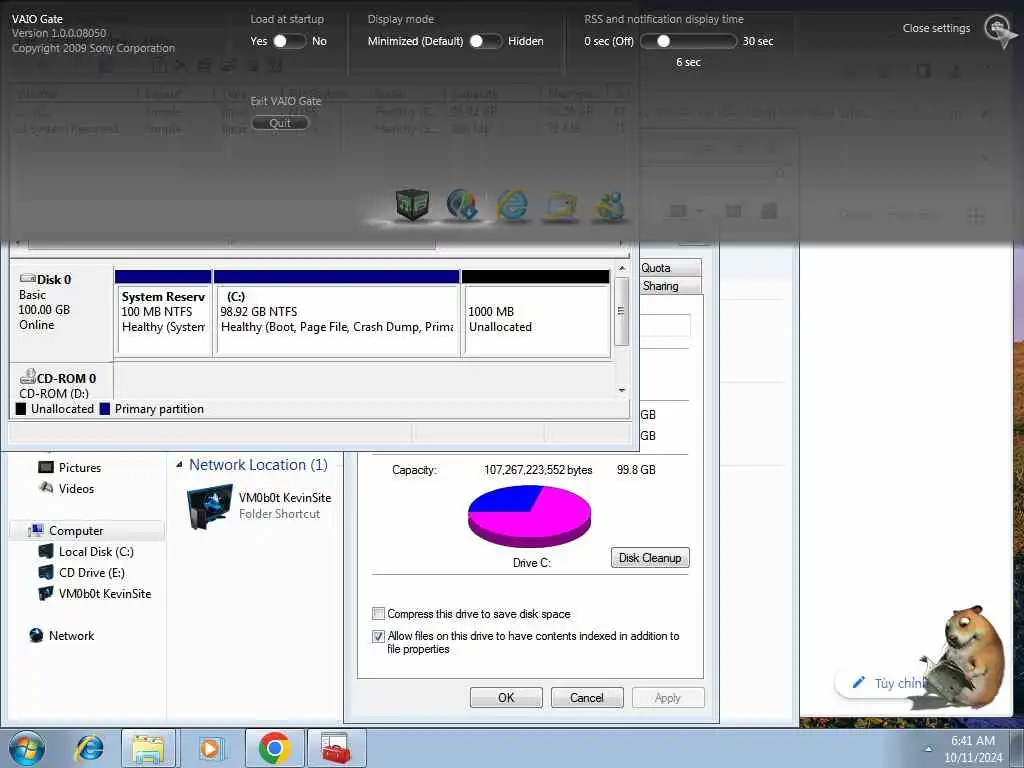Click the 30 sec label of display time
This screenshot has height=768, width=1024.
[758, 41]
